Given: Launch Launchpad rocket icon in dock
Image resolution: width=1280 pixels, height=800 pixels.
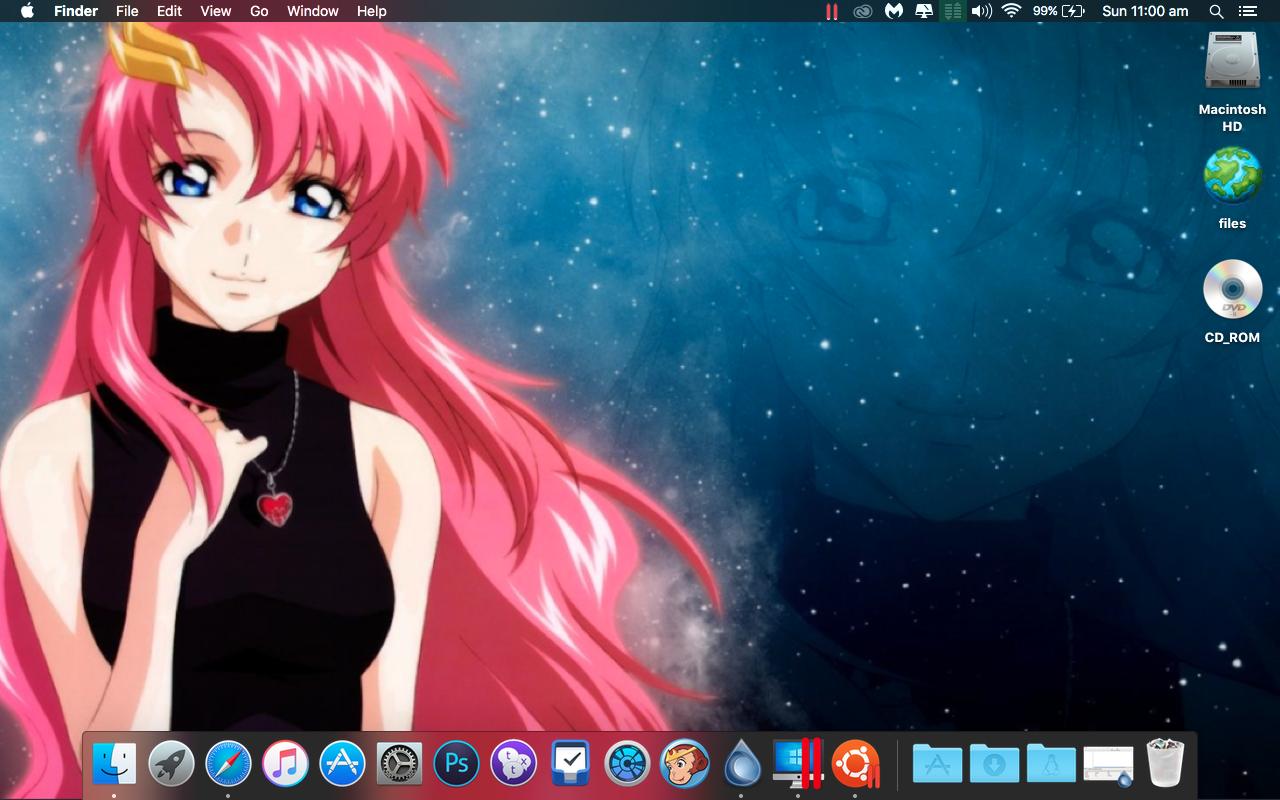Looking at the screenshot, I should pos(171,764).
